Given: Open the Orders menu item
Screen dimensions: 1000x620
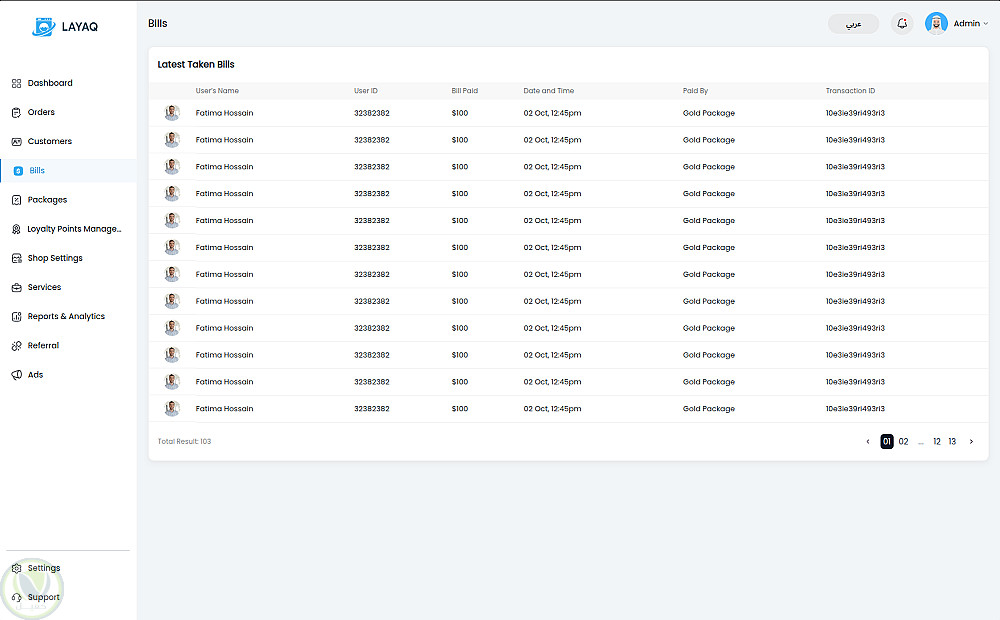Looking at the screenshot, I should click(x=68, y=112).
